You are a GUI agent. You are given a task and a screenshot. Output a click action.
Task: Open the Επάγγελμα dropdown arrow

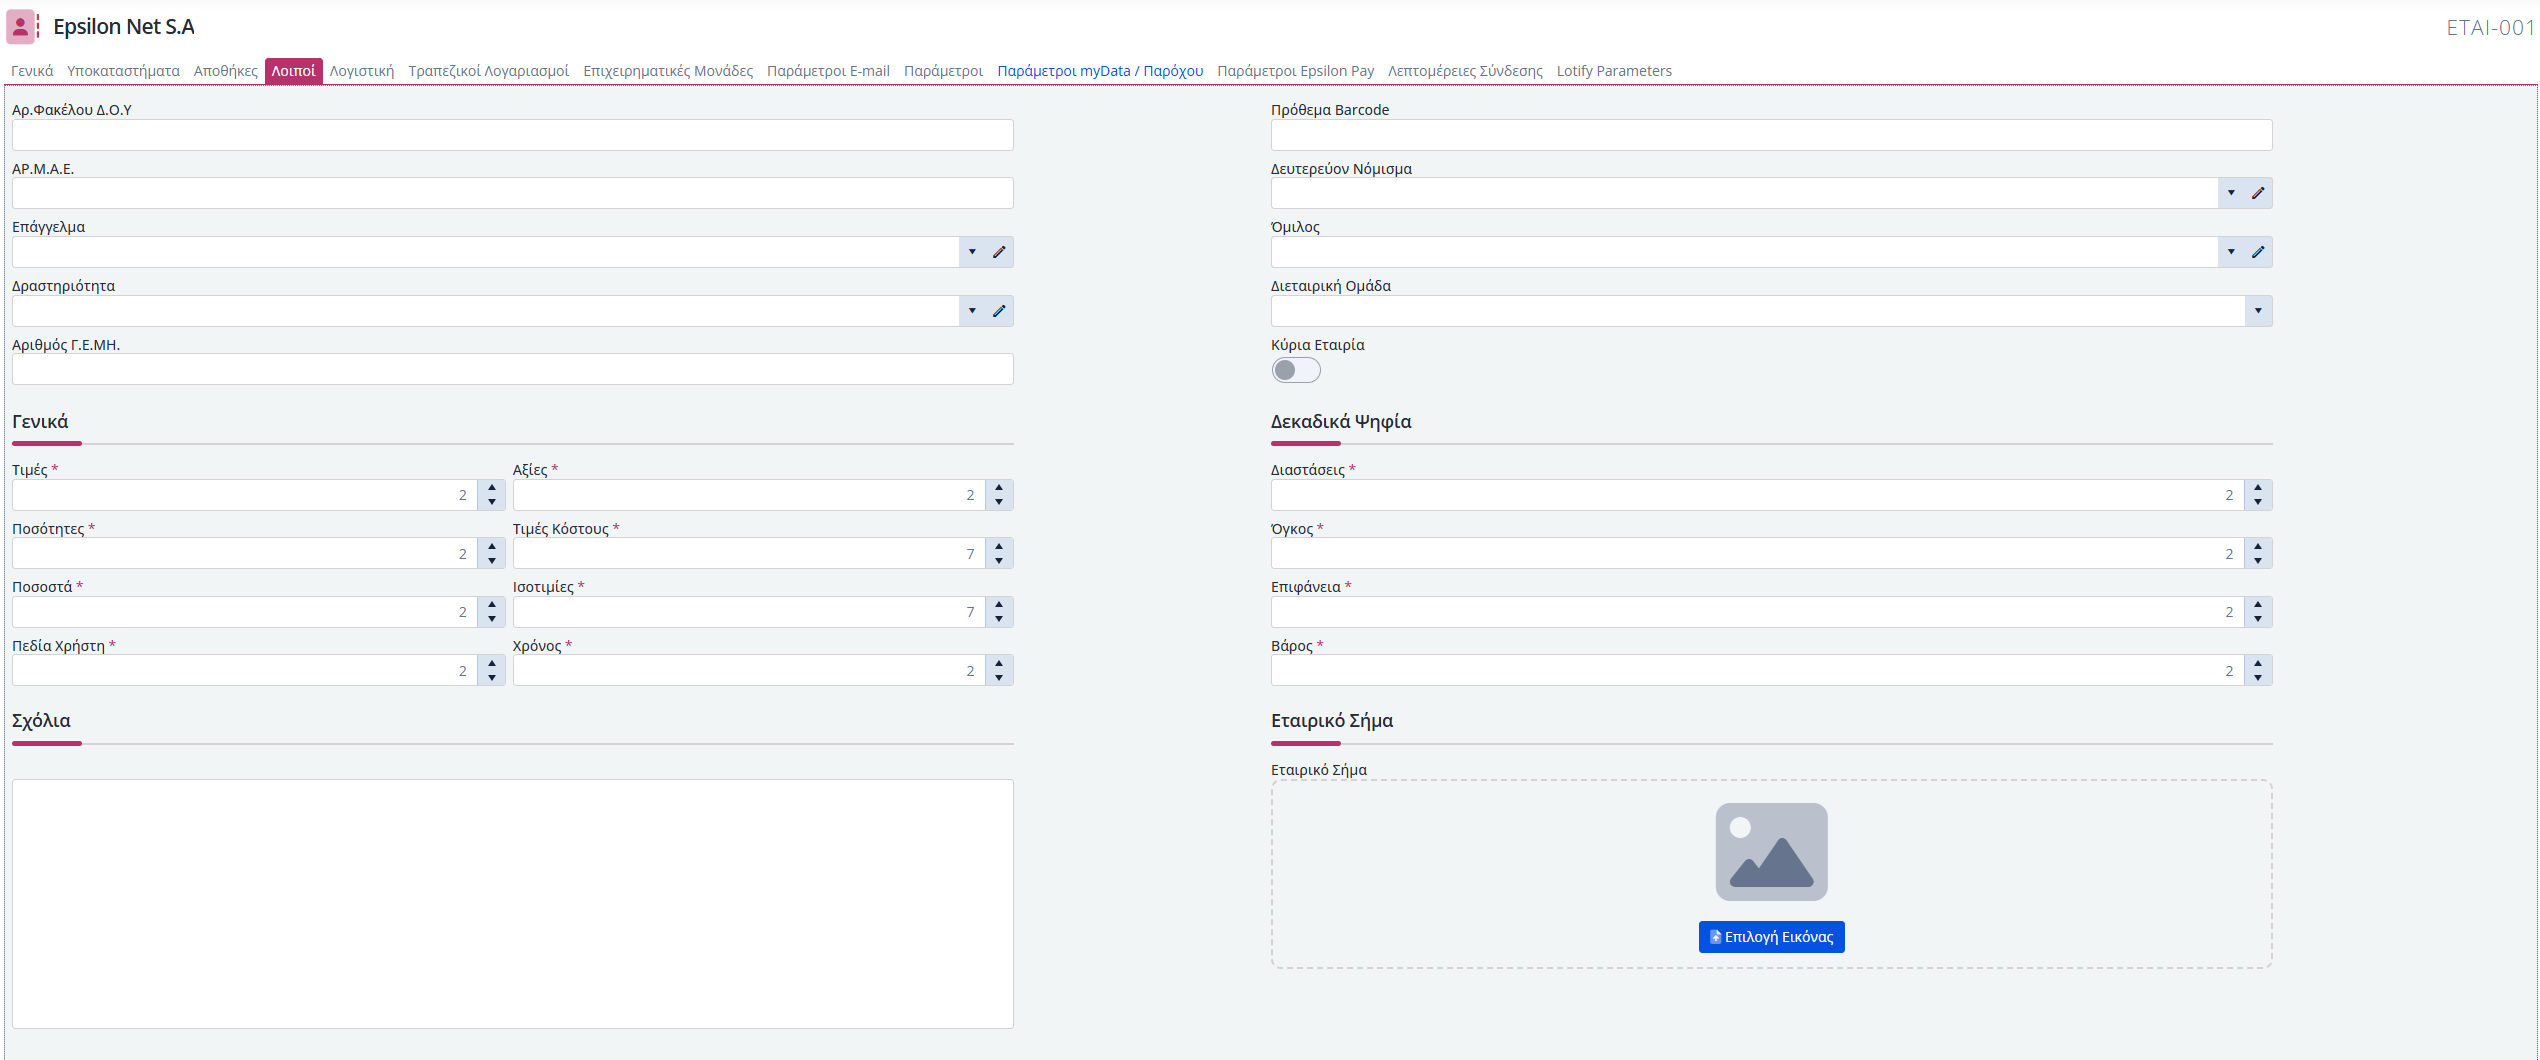(972, 252)
